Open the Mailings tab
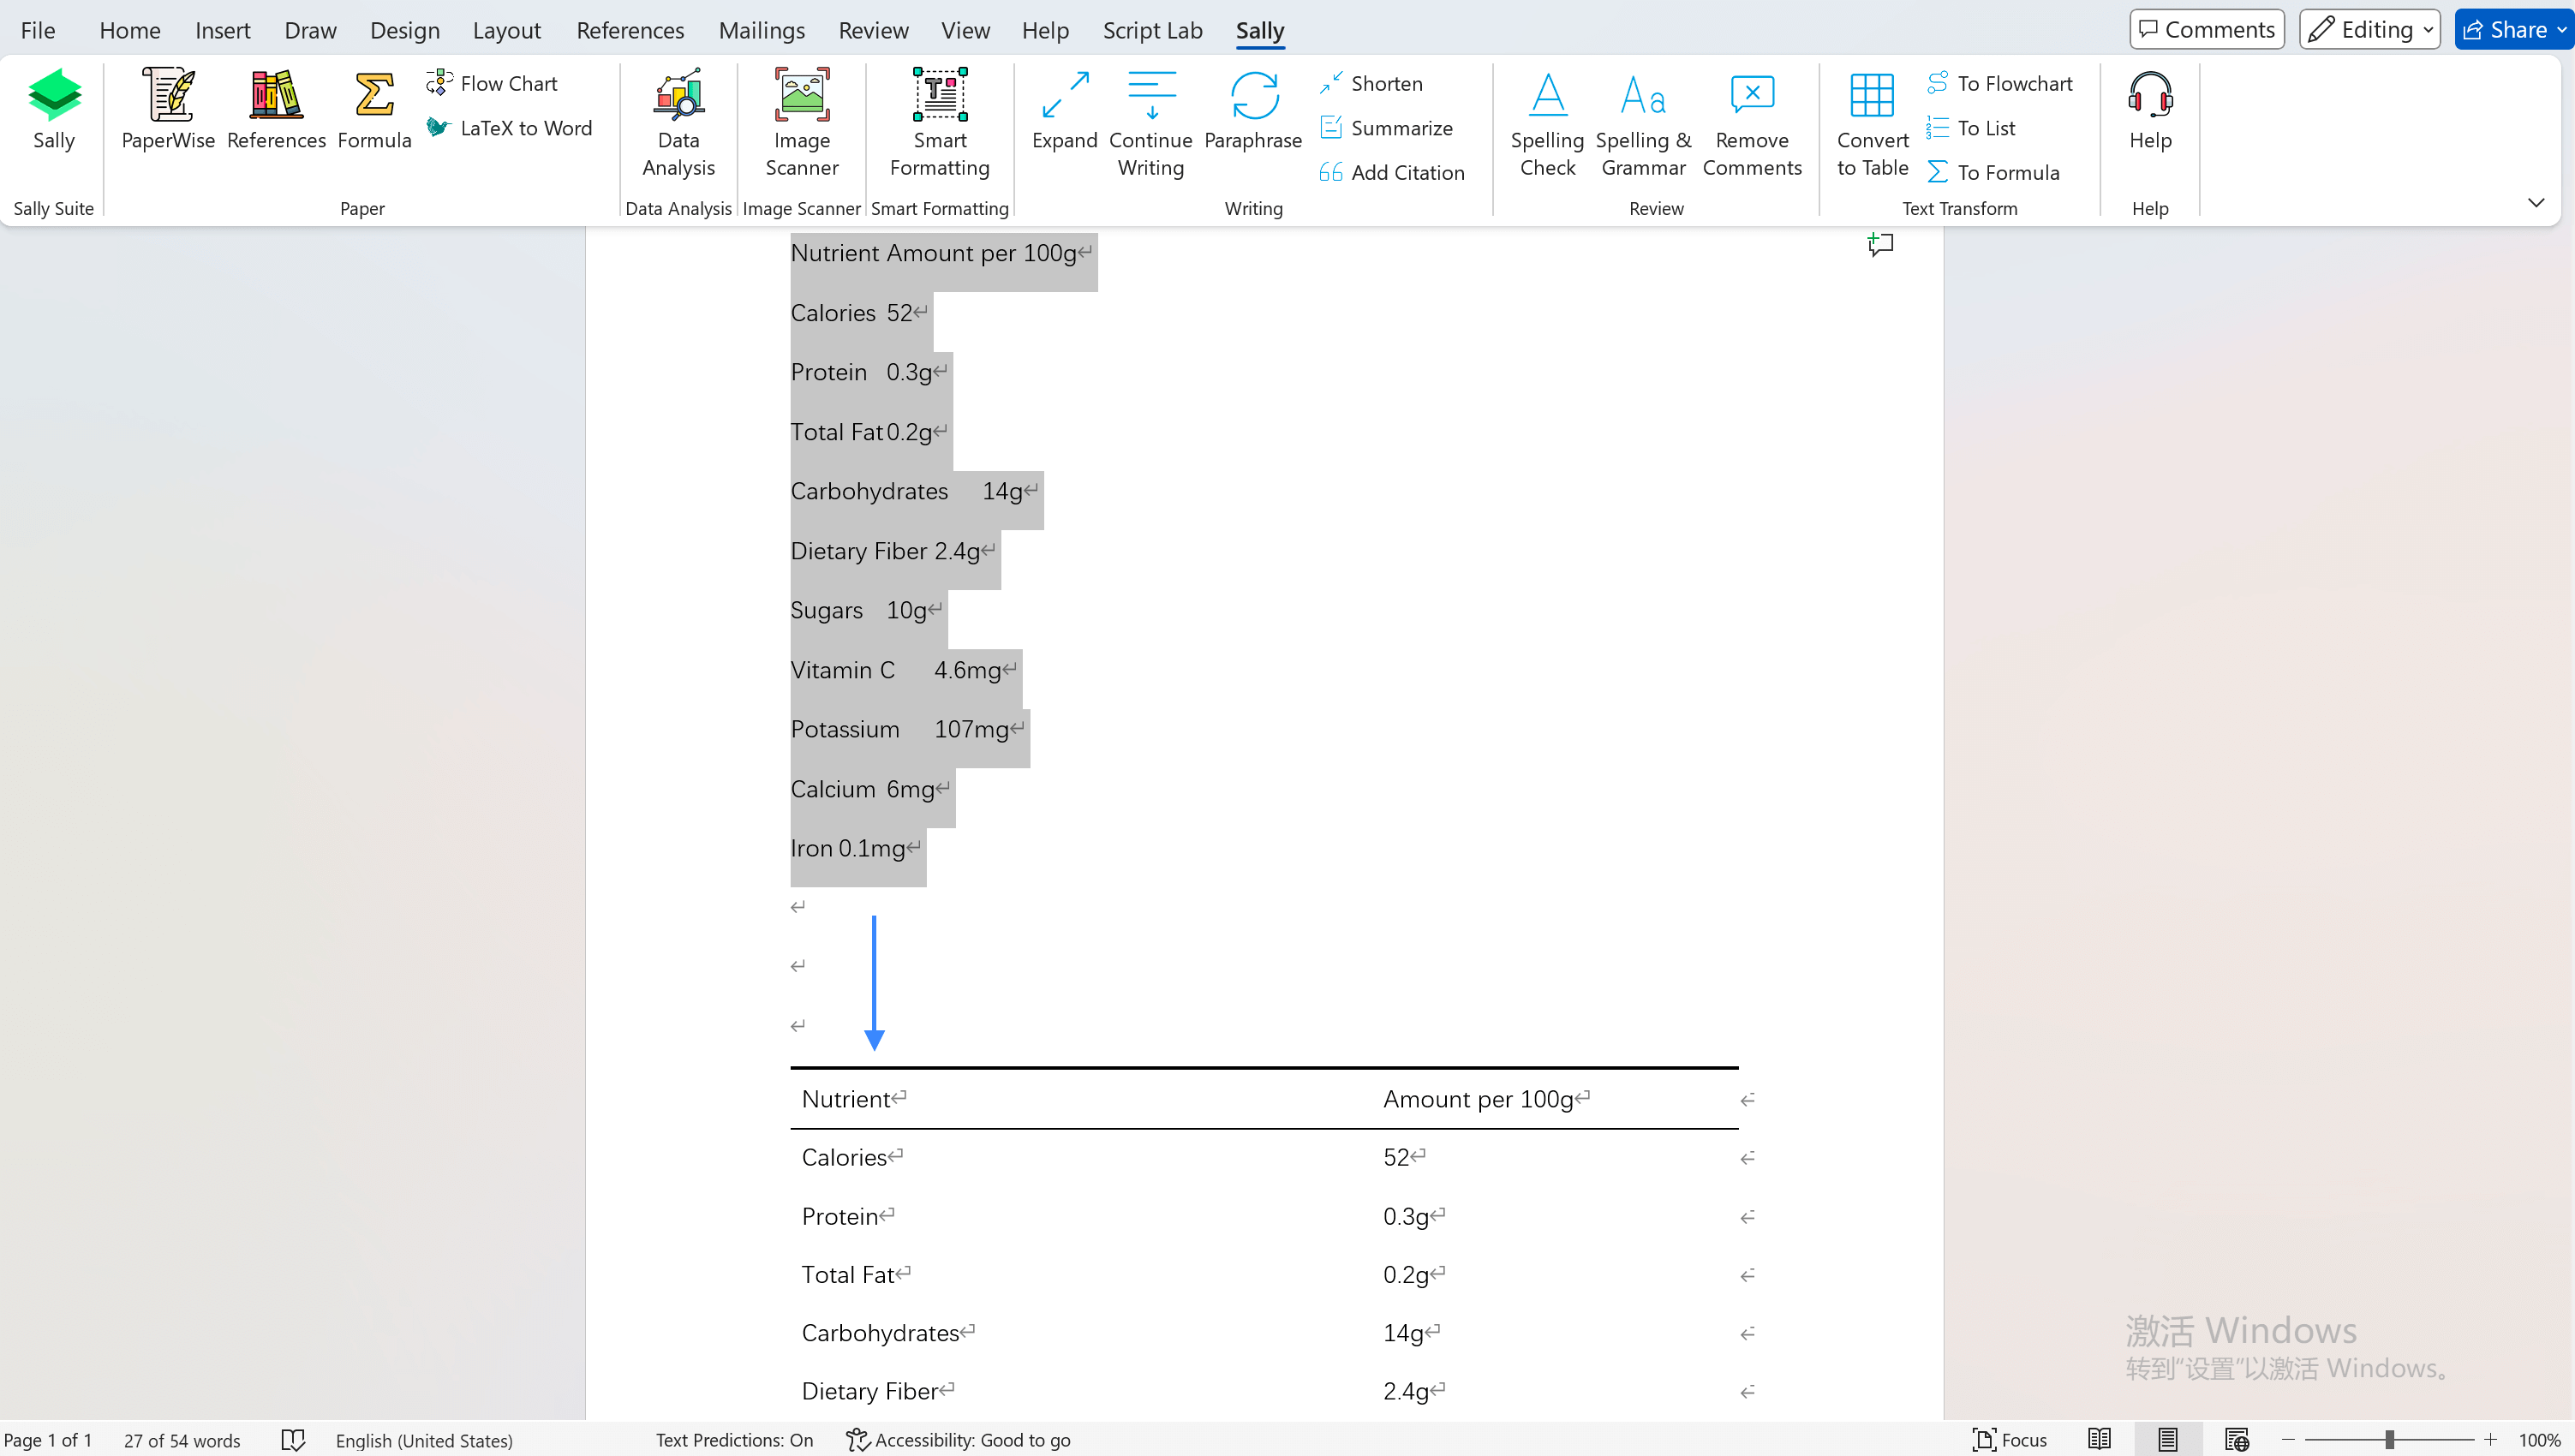 762,30
